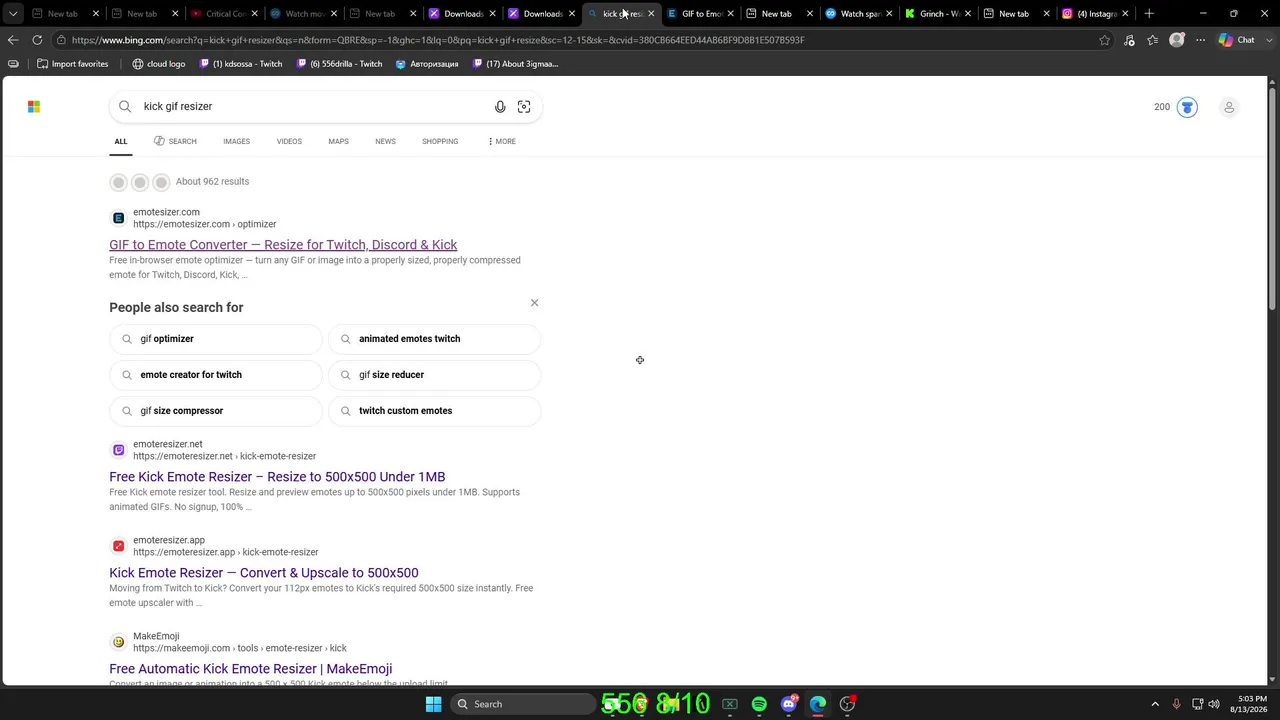
Task: Switch to the SEARCH copilot tab
Action: 175,141
